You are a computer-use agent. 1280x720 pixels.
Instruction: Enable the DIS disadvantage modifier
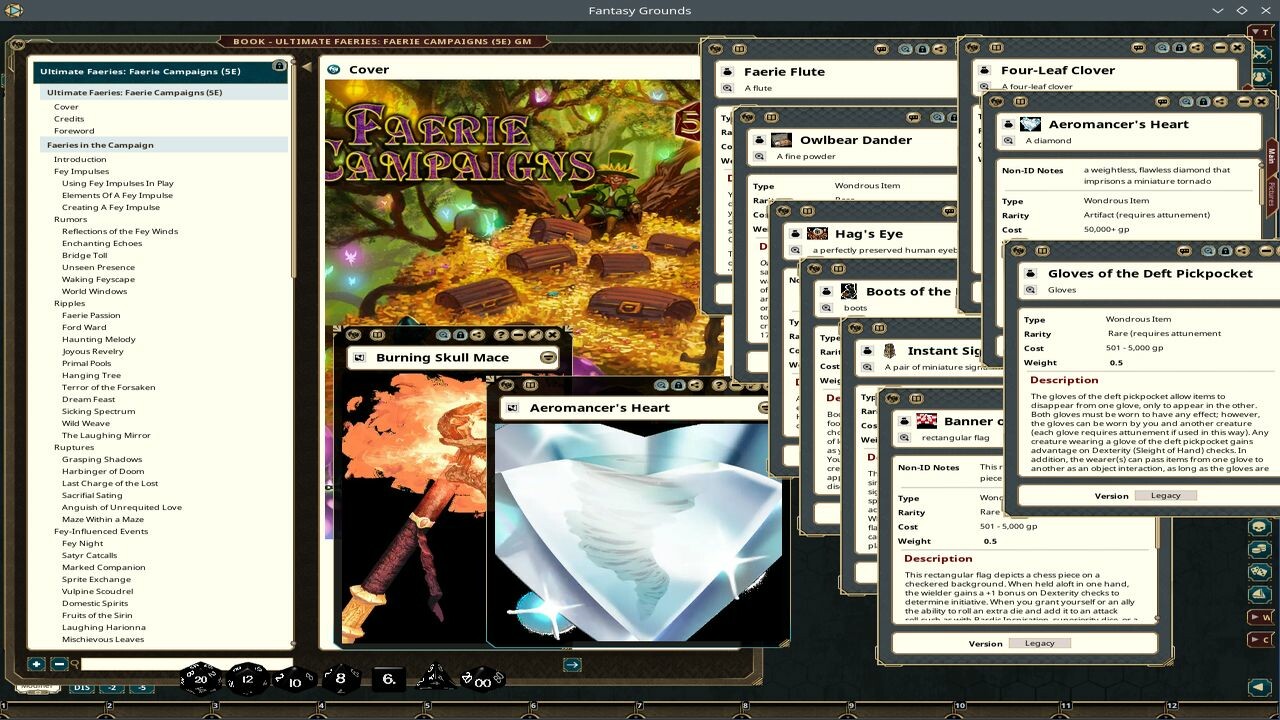click(x=82, y=688)
